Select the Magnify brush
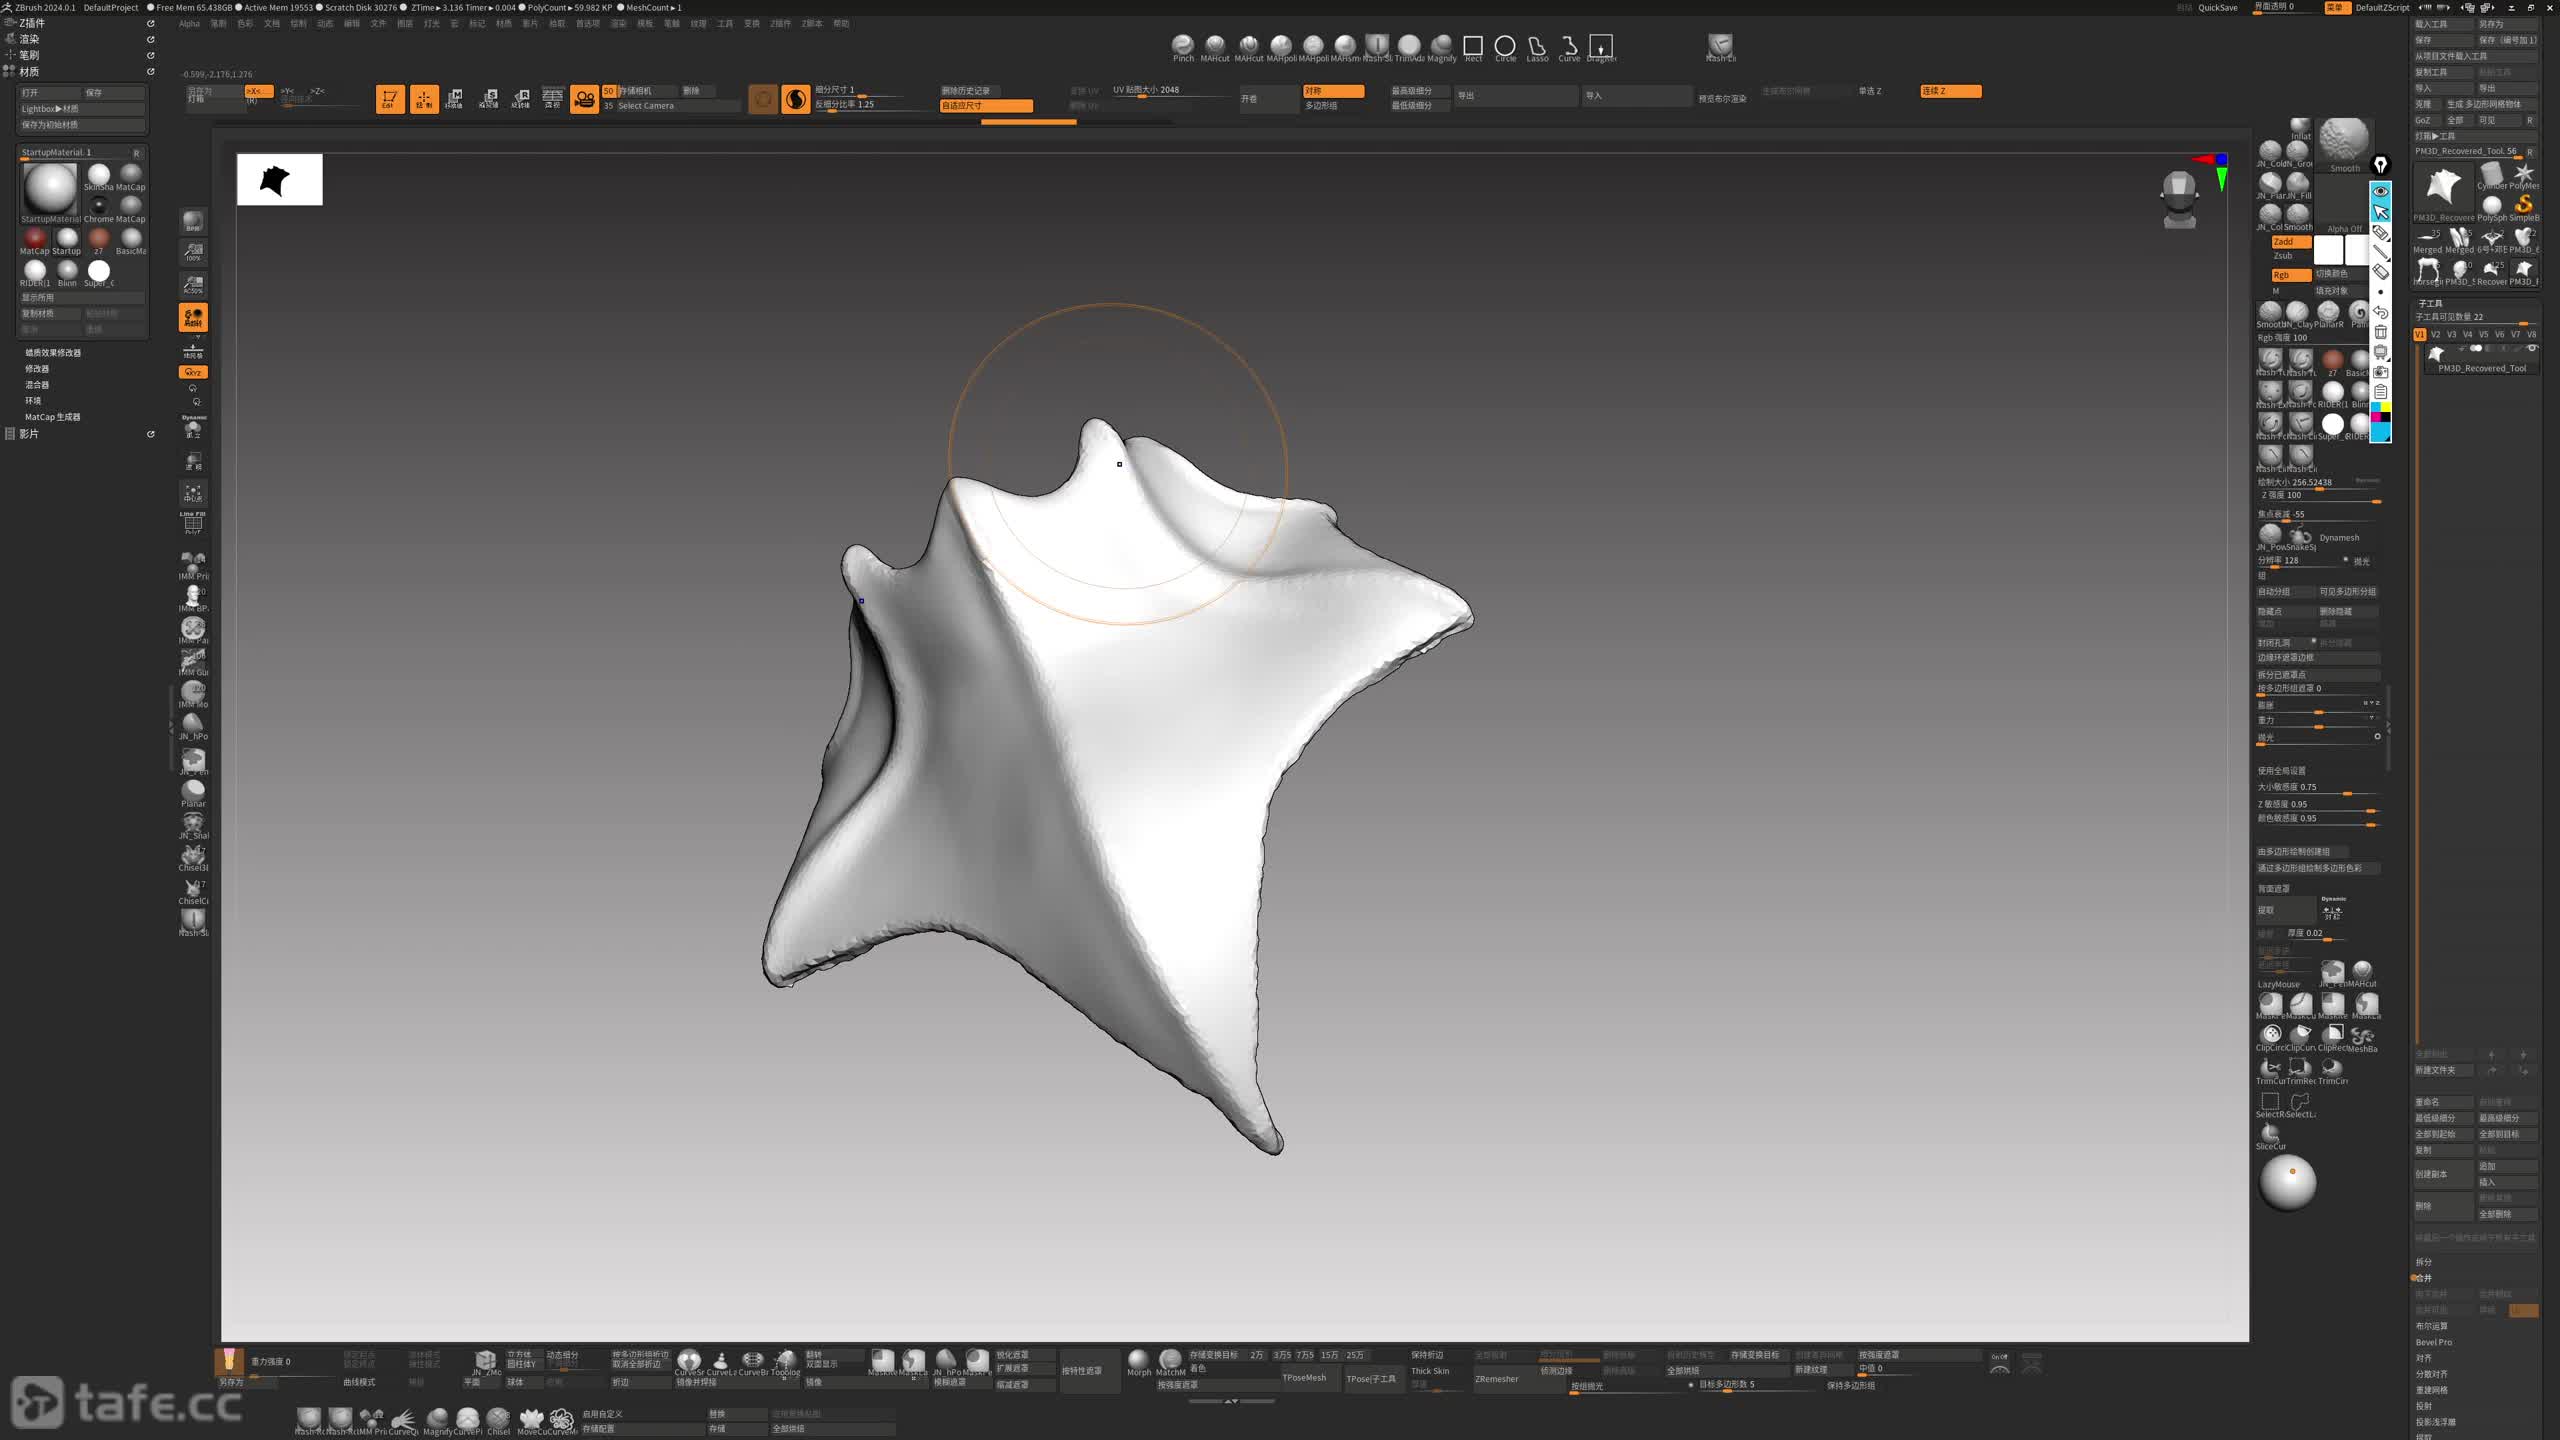Viewport: 2560px width, 1440px height. (x=1441, y=45)
